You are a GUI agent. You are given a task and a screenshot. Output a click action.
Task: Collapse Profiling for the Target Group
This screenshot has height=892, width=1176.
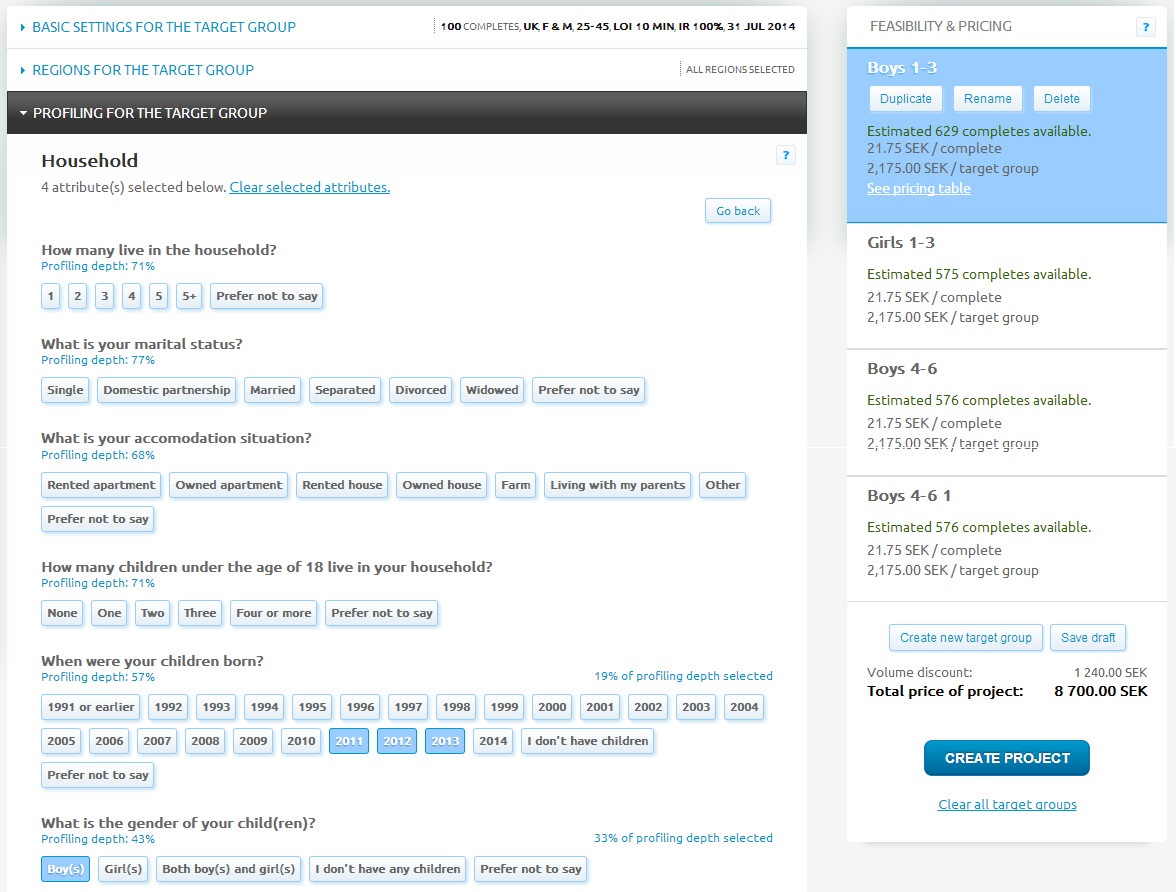(x=150, y=113)
